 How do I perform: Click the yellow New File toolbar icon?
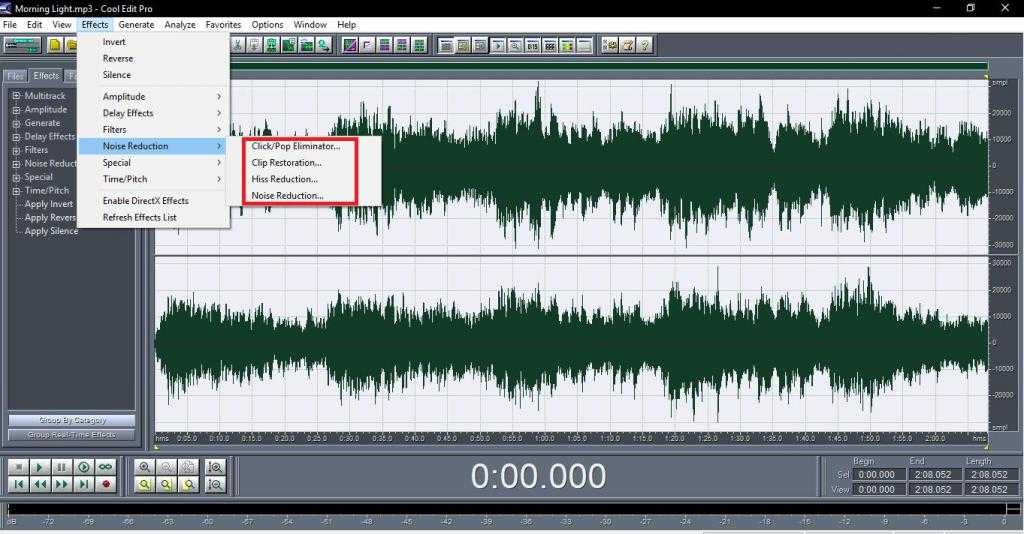(x=56, y=45)
